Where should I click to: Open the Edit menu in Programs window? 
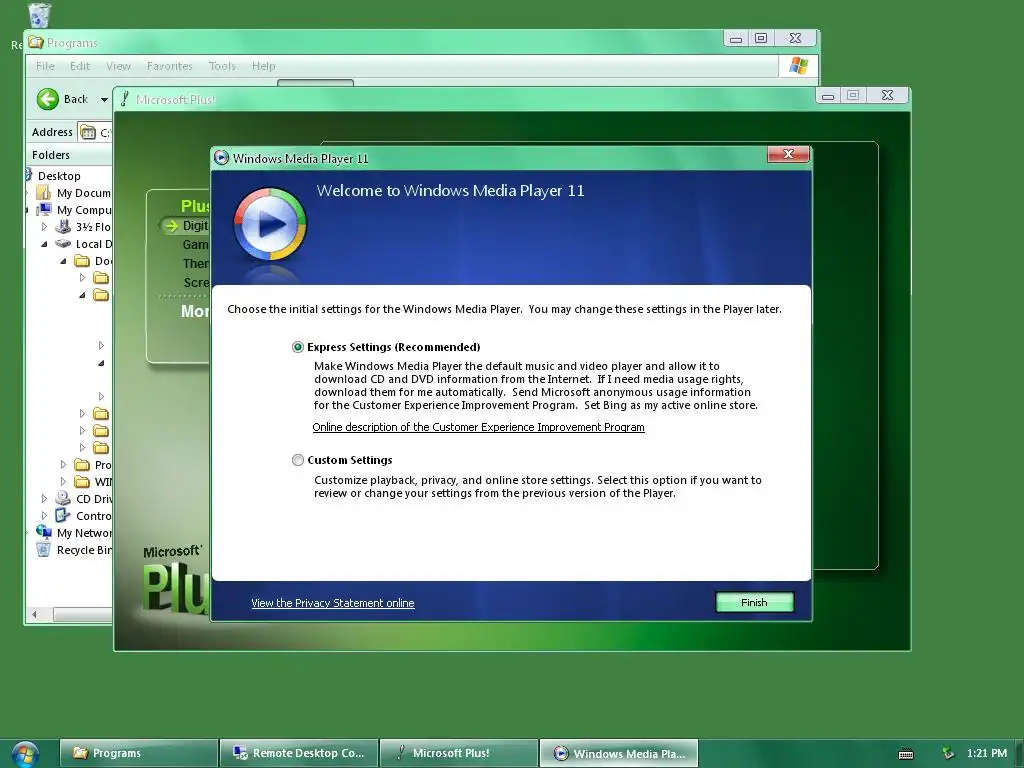tap(80, 66)
